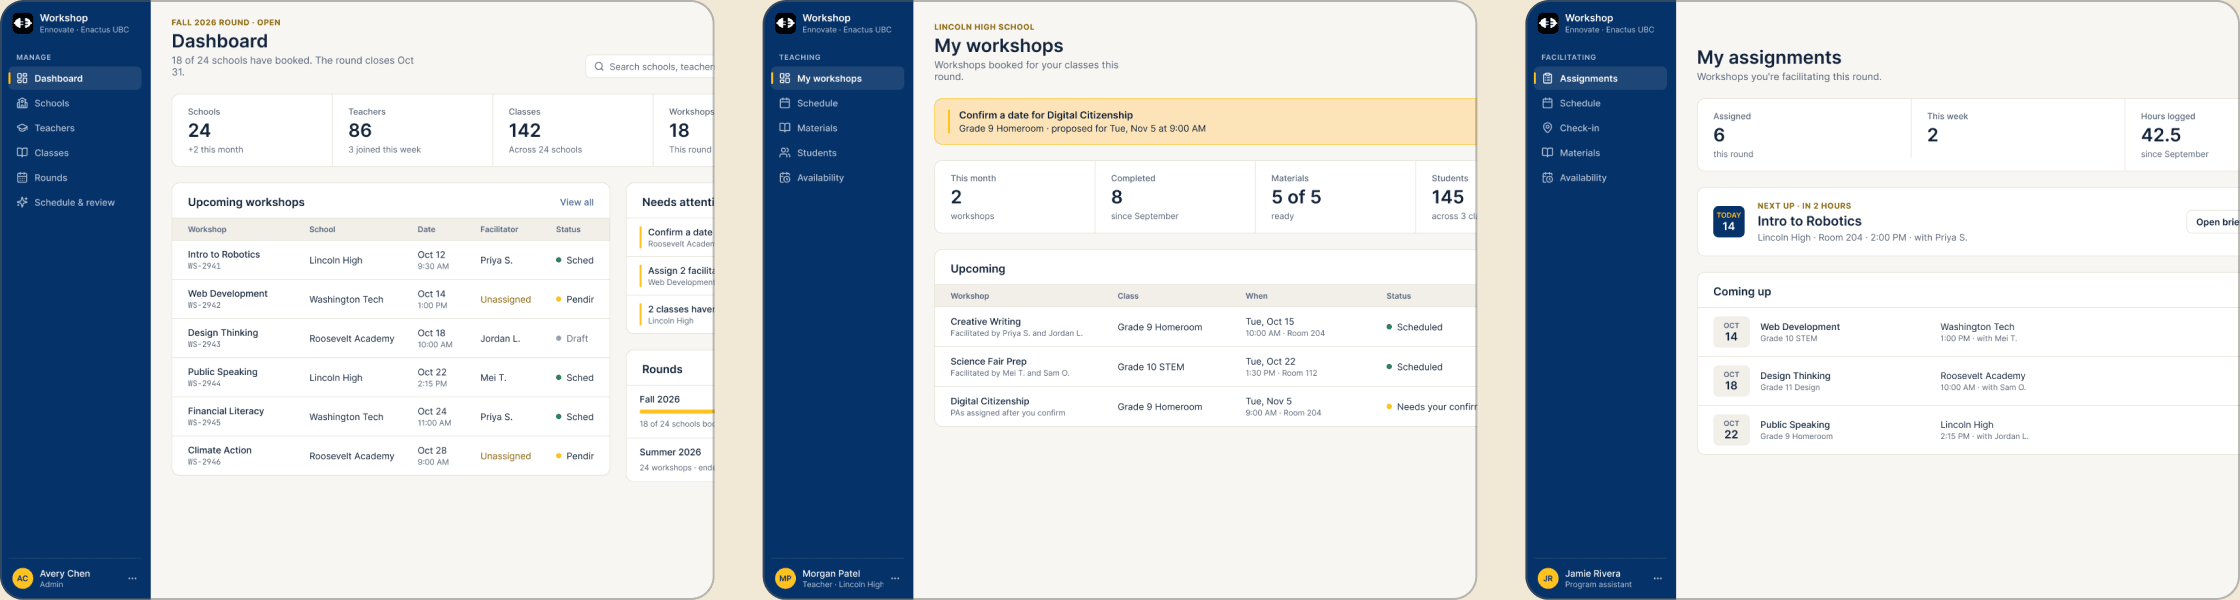Click the Availability icon in the Teaching sidebar
This screenshot has width=2240, height=600.
coord(785,178)
